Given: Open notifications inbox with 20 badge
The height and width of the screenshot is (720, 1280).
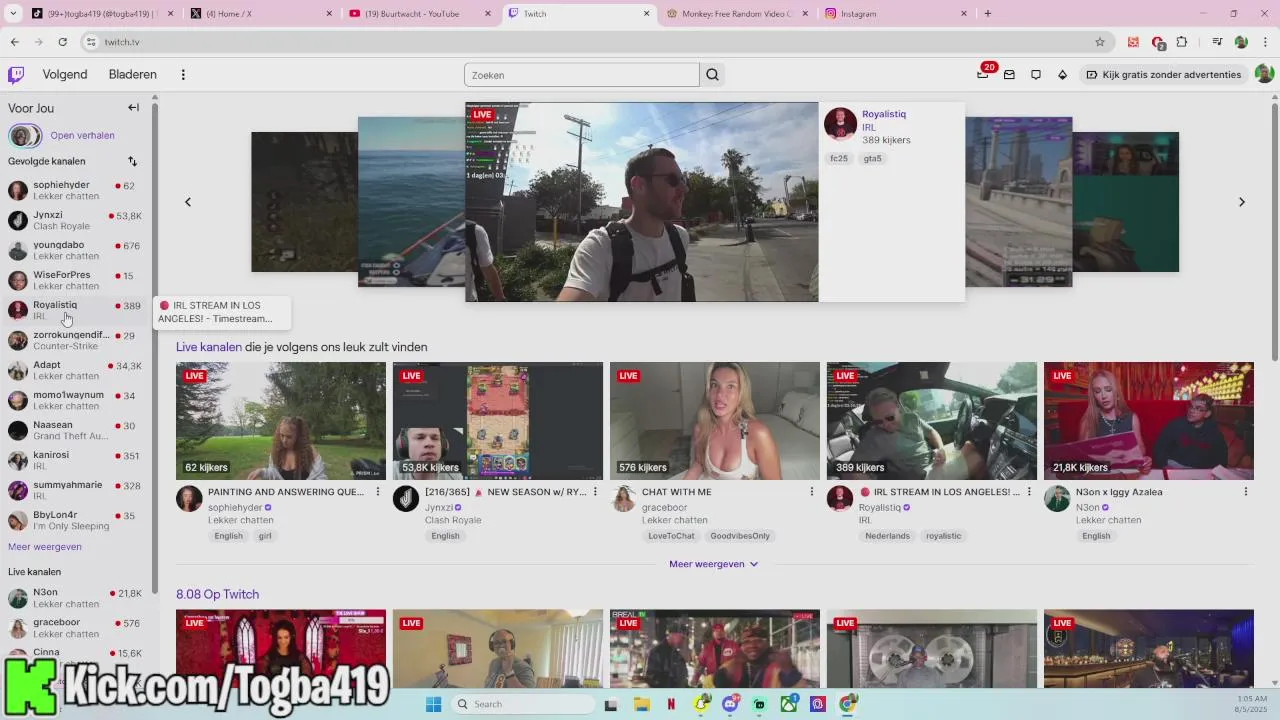Looking at the screenshot, I should (984, 74).
